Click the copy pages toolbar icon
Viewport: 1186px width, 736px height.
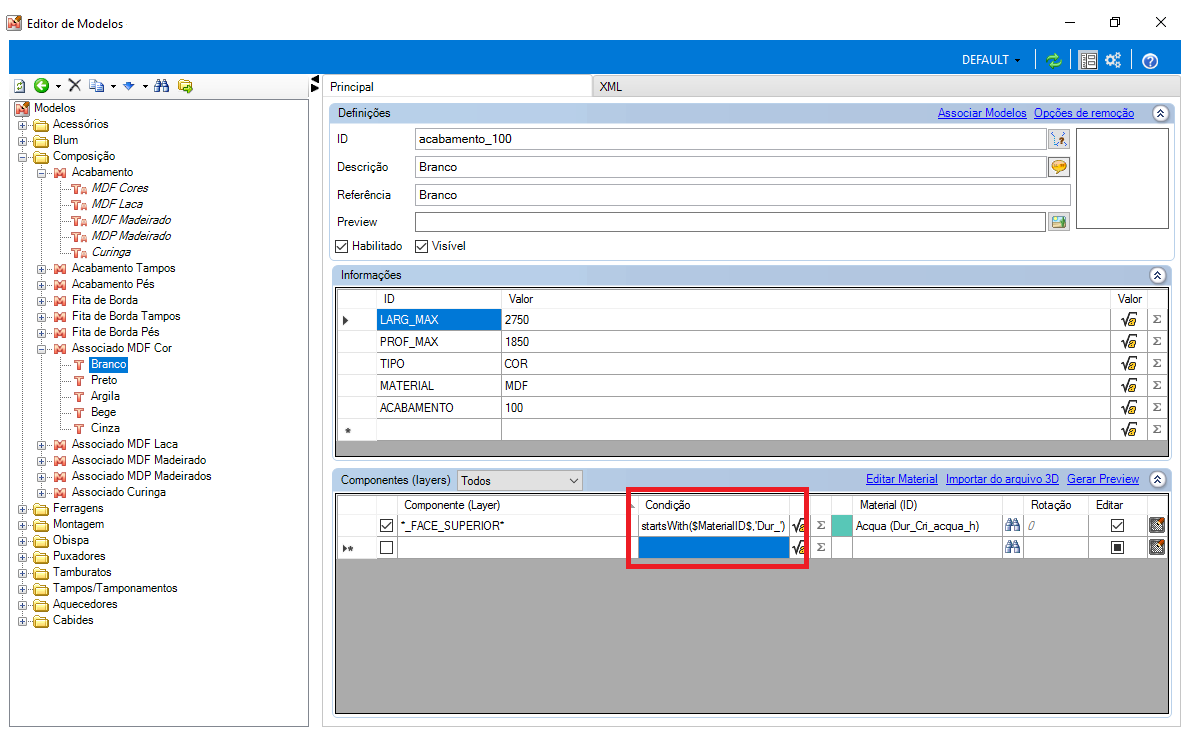[96, 86]
